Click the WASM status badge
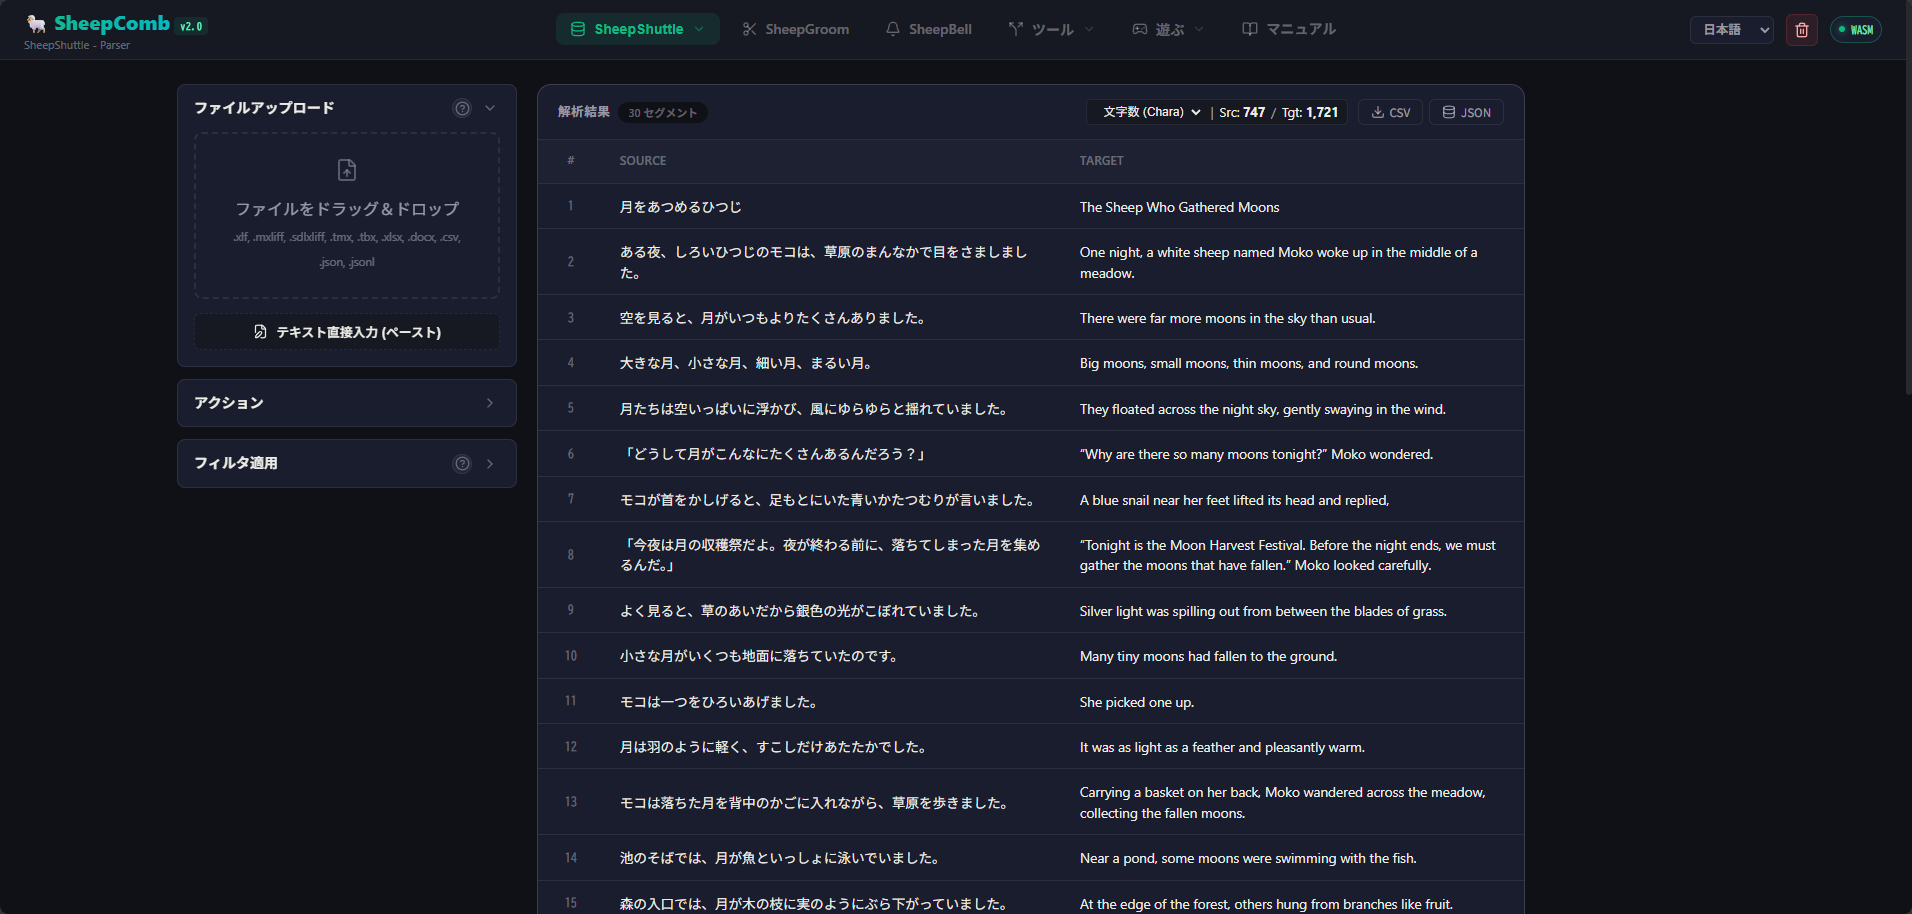 point(1856,30)
